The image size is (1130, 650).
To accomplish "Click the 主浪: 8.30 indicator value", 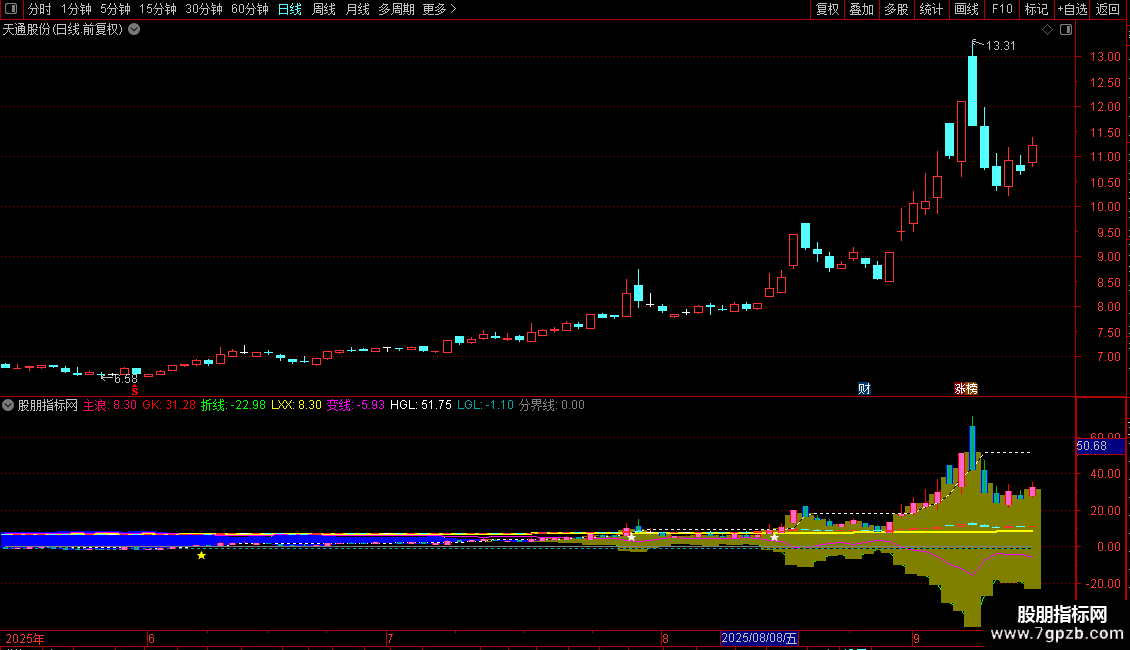I will pos(110,405).
